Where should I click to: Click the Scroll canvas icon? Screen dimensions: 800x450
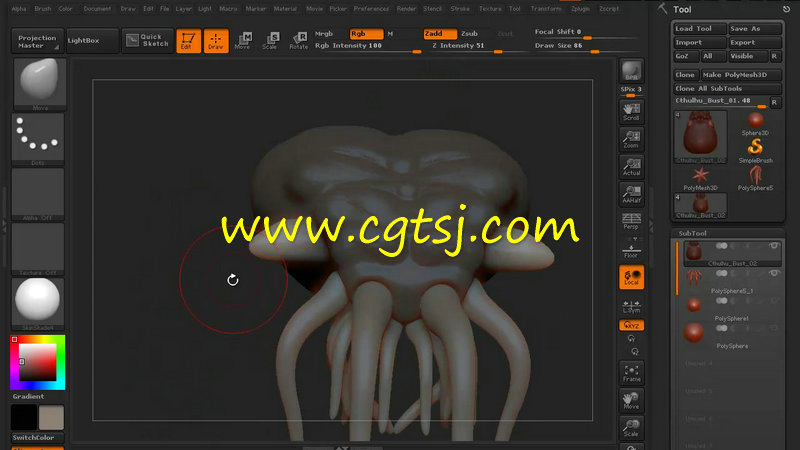(x=631, y=112)
